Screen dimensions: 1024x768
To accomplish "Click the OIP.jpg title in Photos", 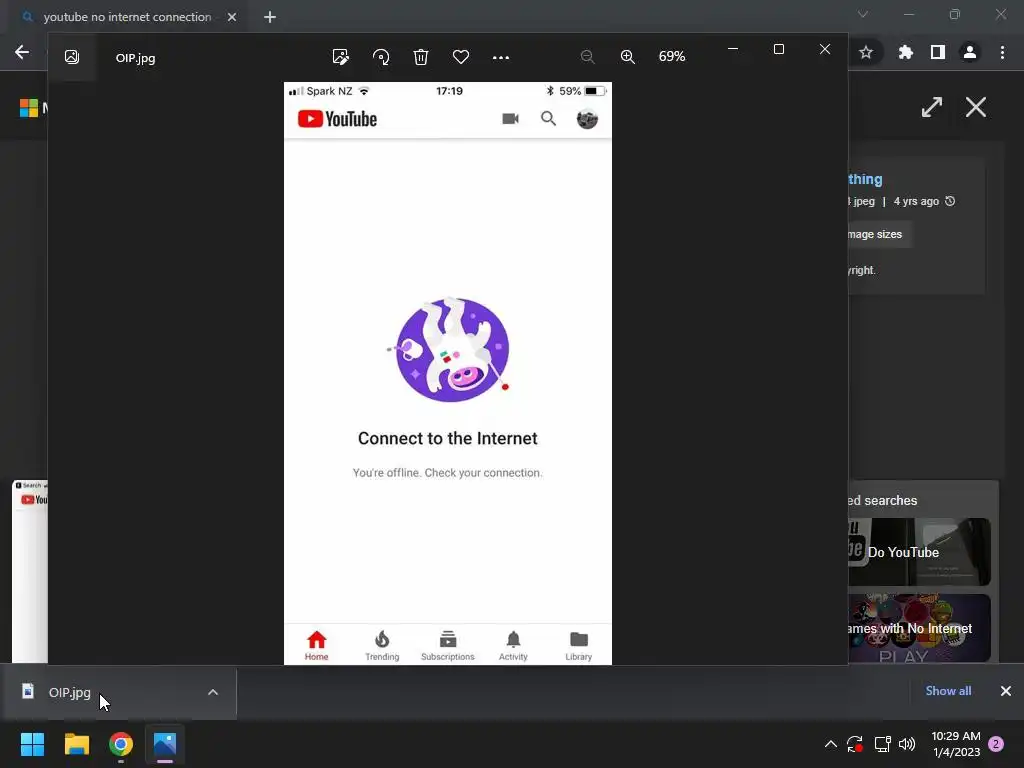I will coord(135,58).
